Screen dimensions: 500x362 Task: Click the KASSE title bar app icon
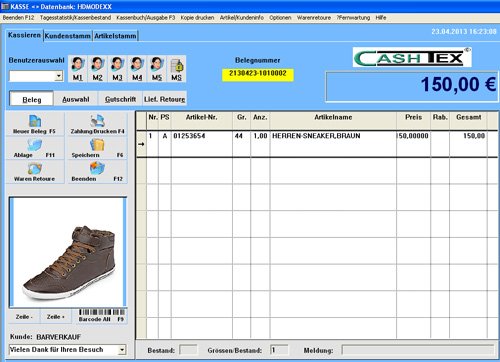(5, 6)
